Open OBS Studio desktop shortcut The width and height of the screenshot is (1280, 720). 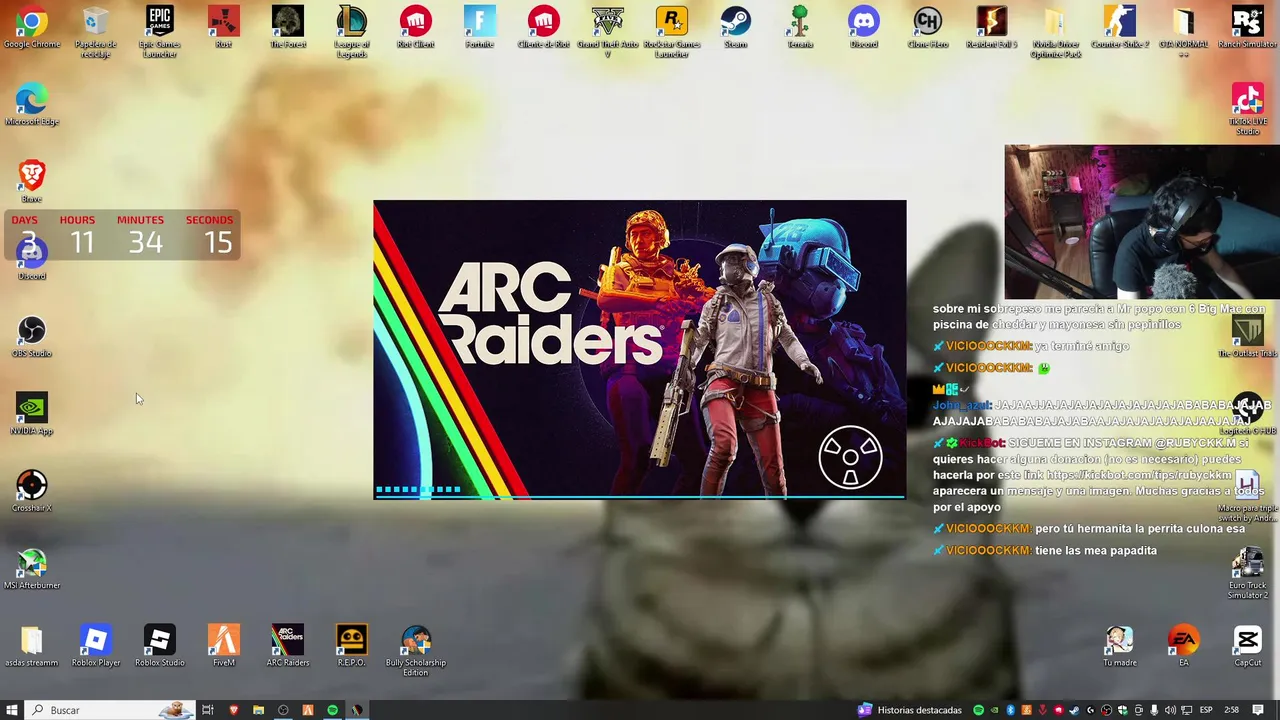(31, 337)
